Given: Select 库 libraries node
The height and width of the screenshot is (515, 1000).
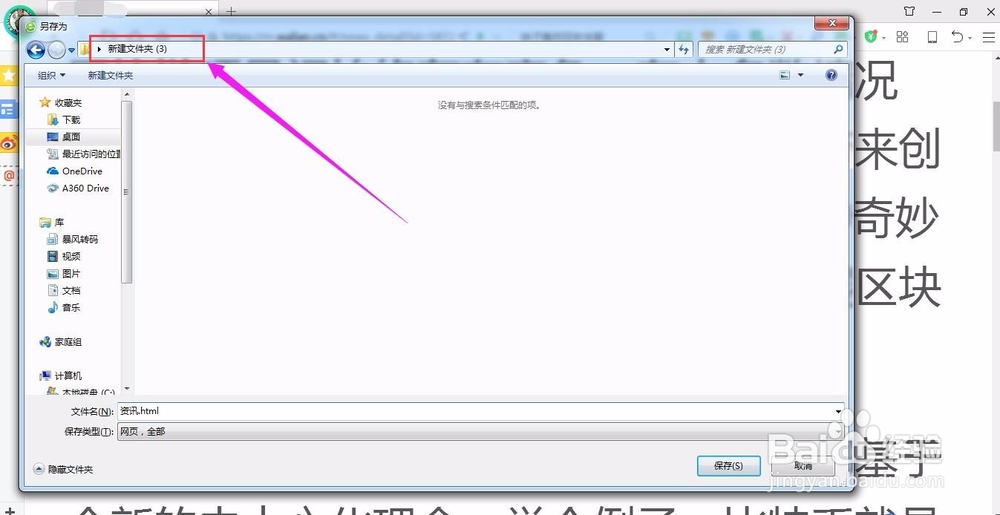Looking at the screenshot, I should (x=52, y=222).
